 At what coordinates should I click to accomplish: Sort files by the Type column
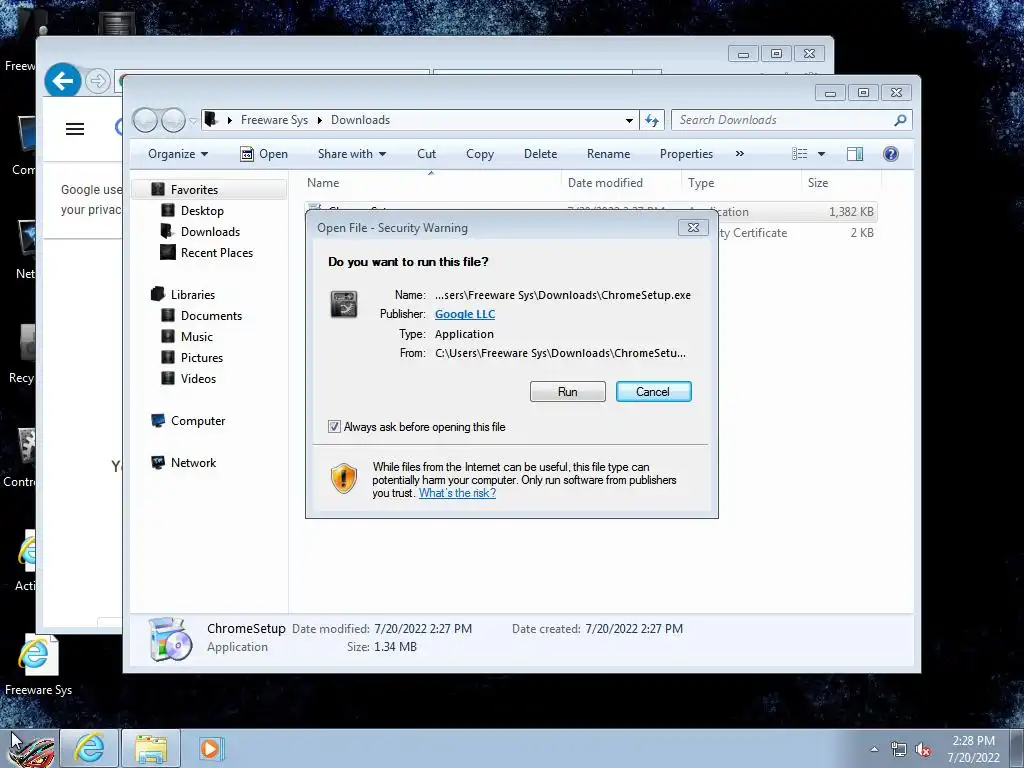pos(741,183)
